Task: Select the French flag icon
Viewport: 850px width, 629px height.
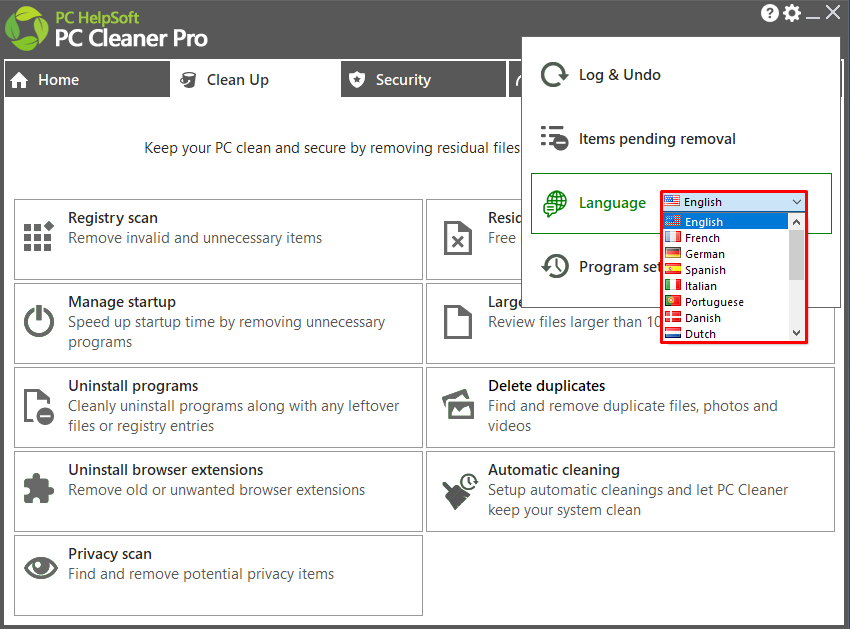Action: pos(673,238)
